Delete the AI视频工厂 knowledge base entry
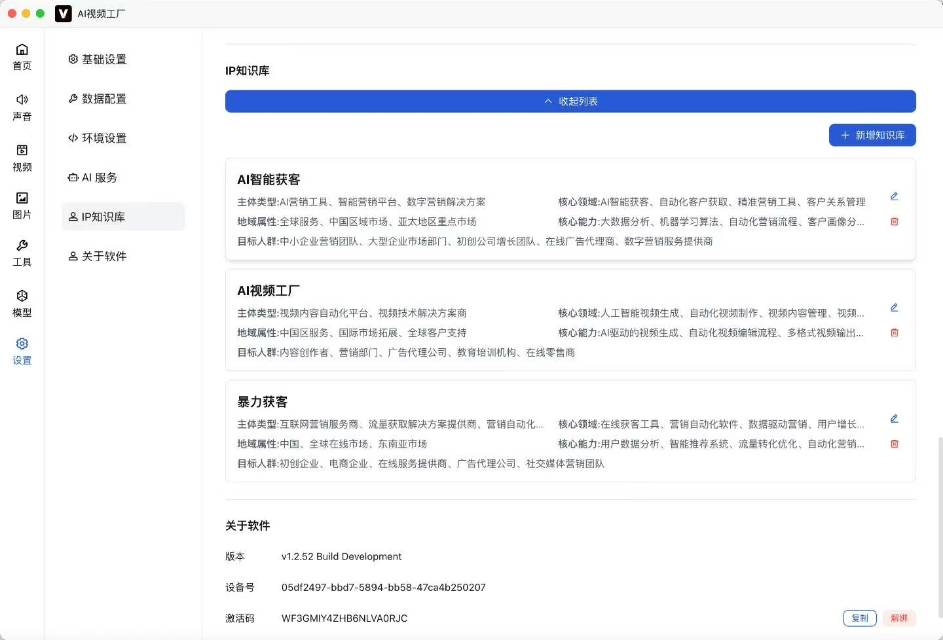 (x=894, y=333)
